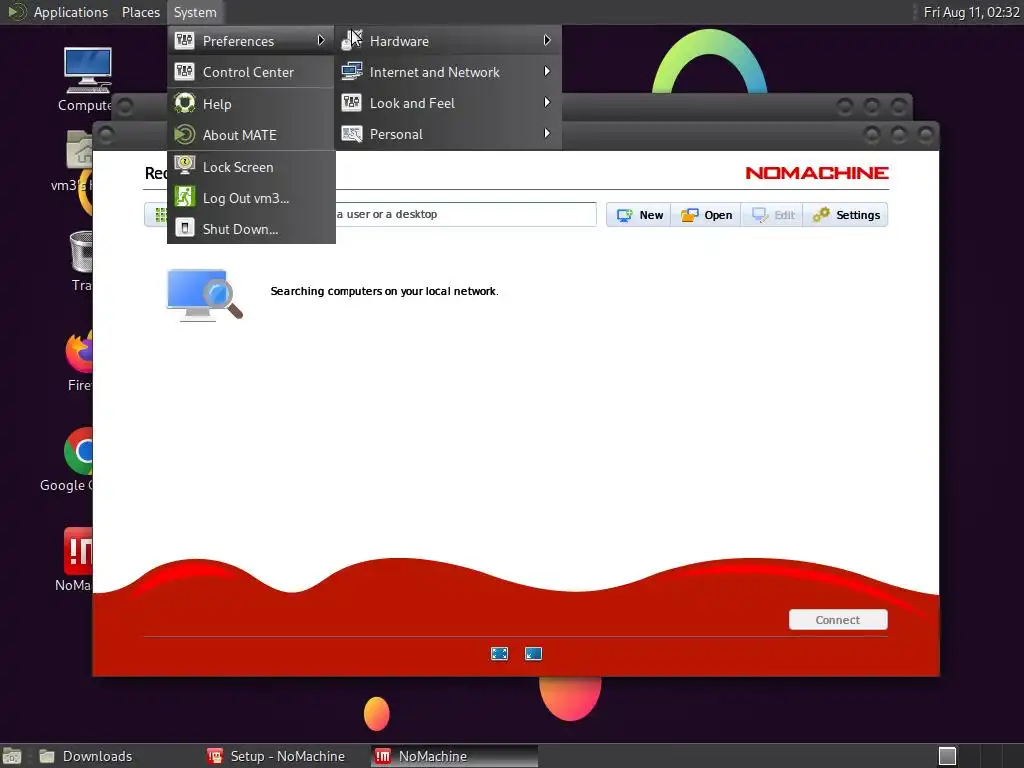
Task: Click the Shut Down power icon
Action: point(185,229)
